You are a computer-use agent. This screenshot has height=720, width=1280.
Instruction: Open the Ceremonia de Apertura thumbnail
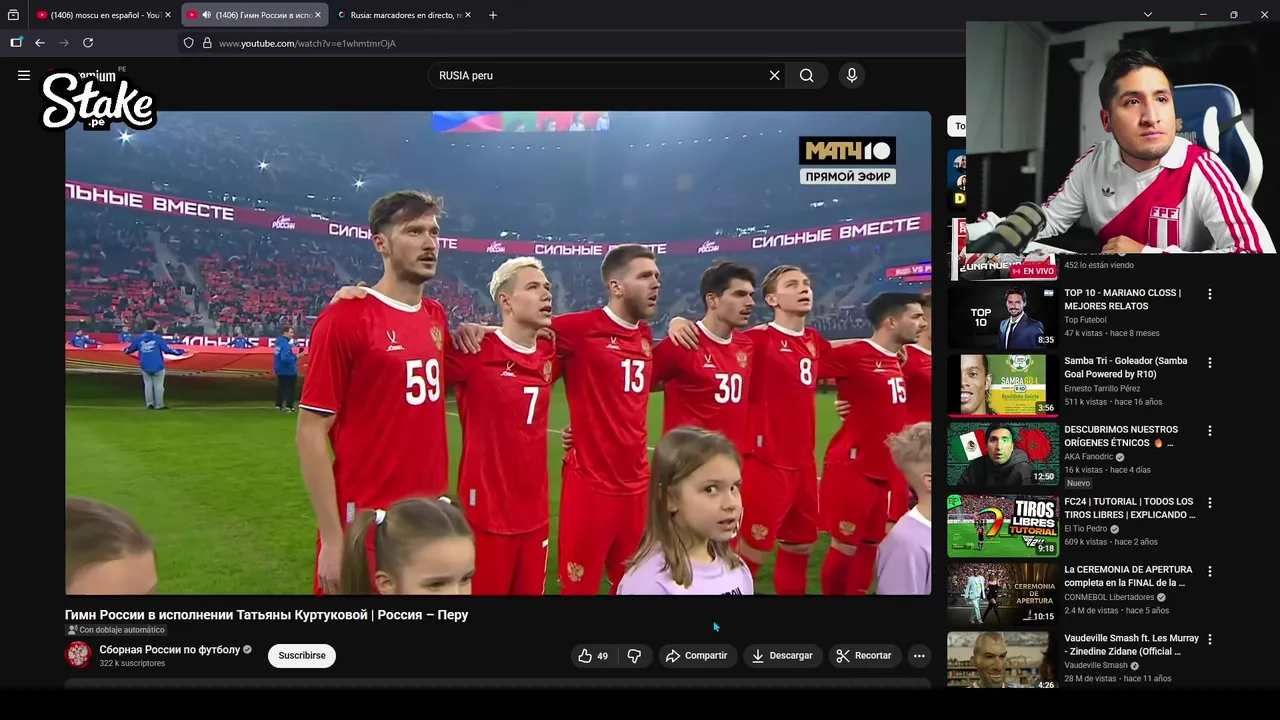1002,594
